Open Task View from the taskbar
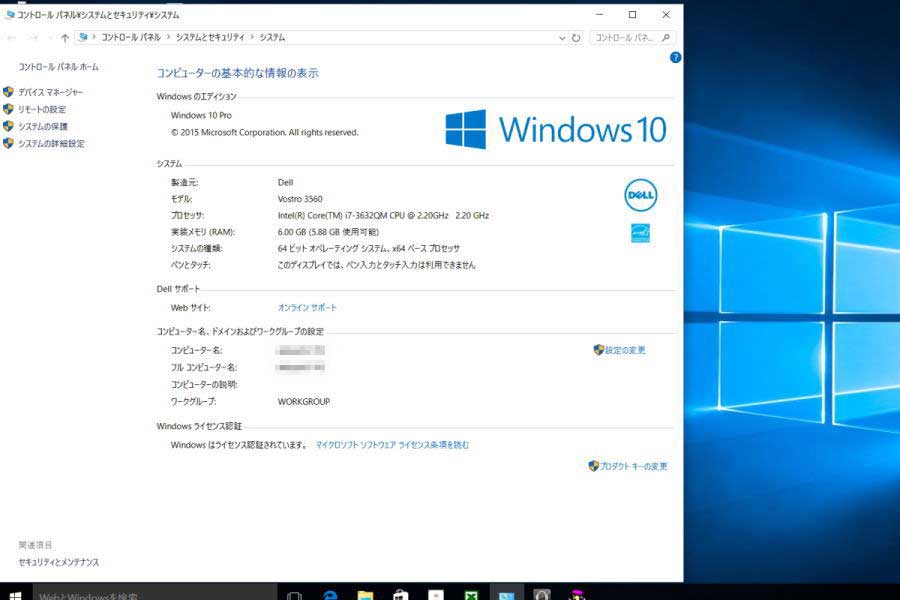 tap(294, 595)
